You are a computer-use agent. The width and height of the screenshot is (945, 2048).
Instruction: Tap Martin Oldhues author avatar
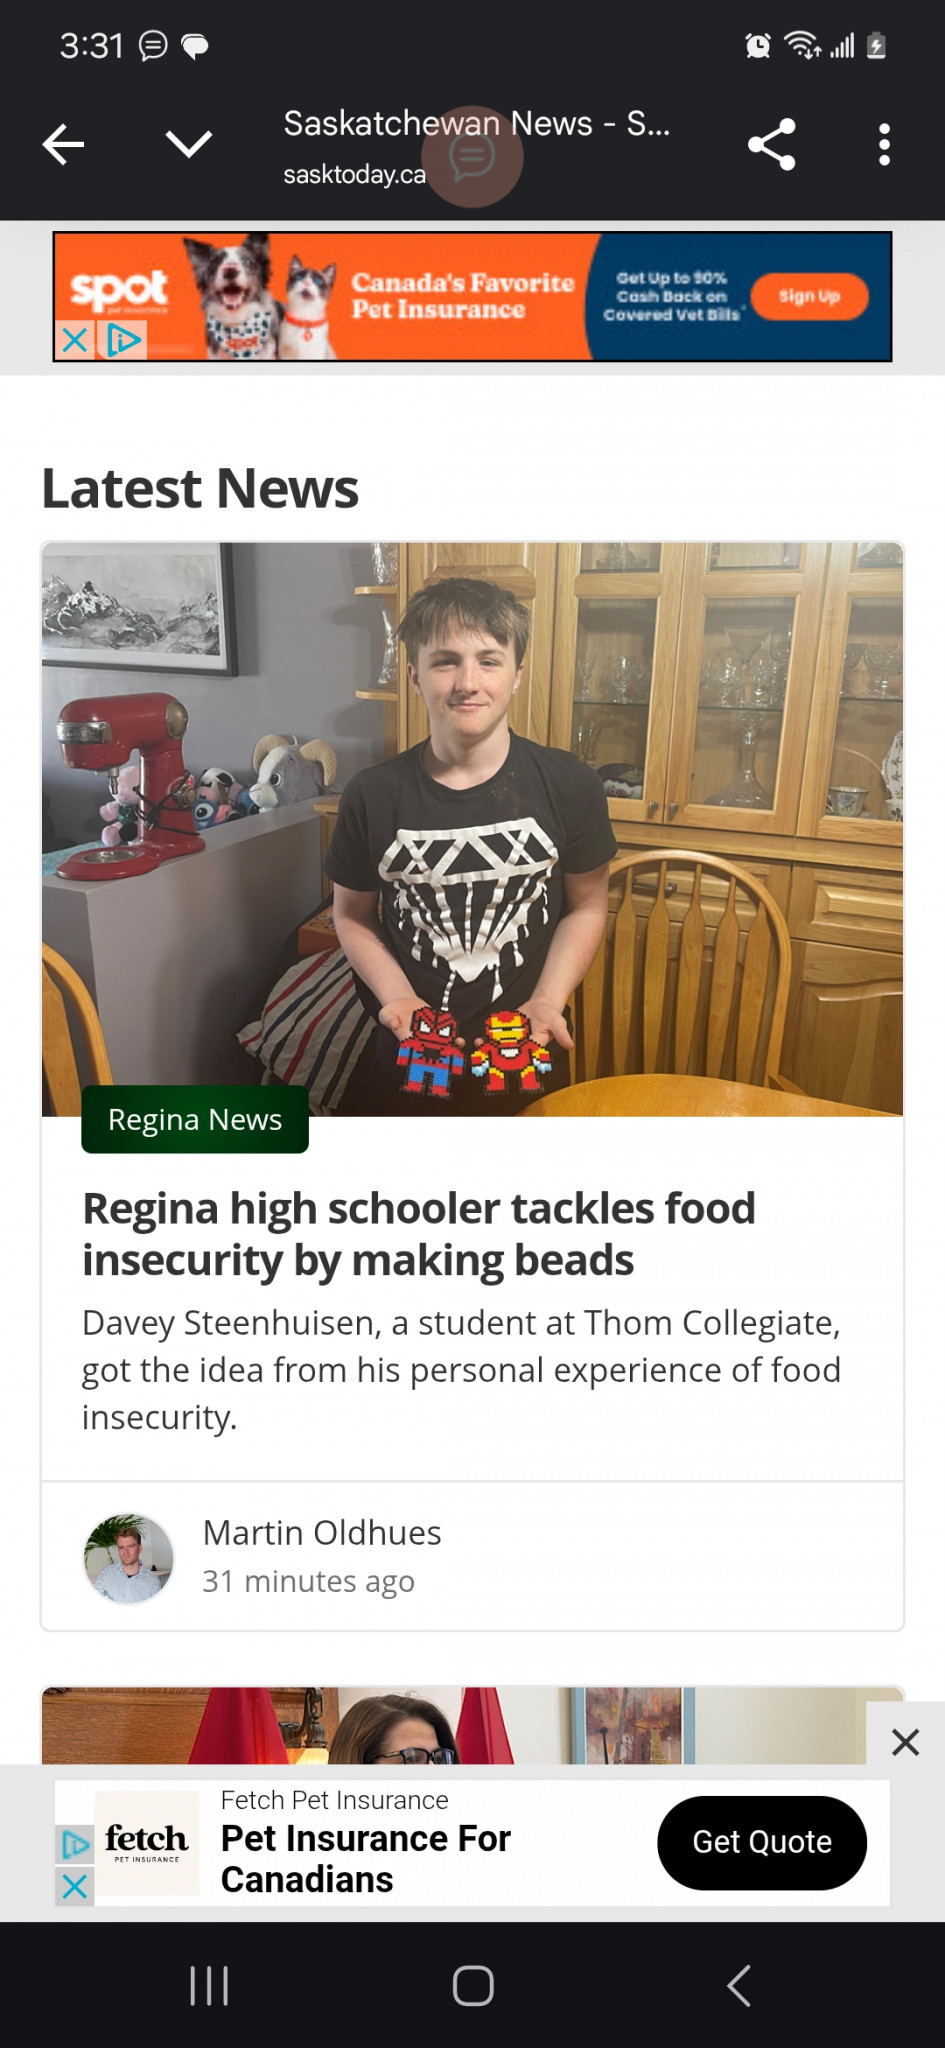click(x=128, y=1559)
